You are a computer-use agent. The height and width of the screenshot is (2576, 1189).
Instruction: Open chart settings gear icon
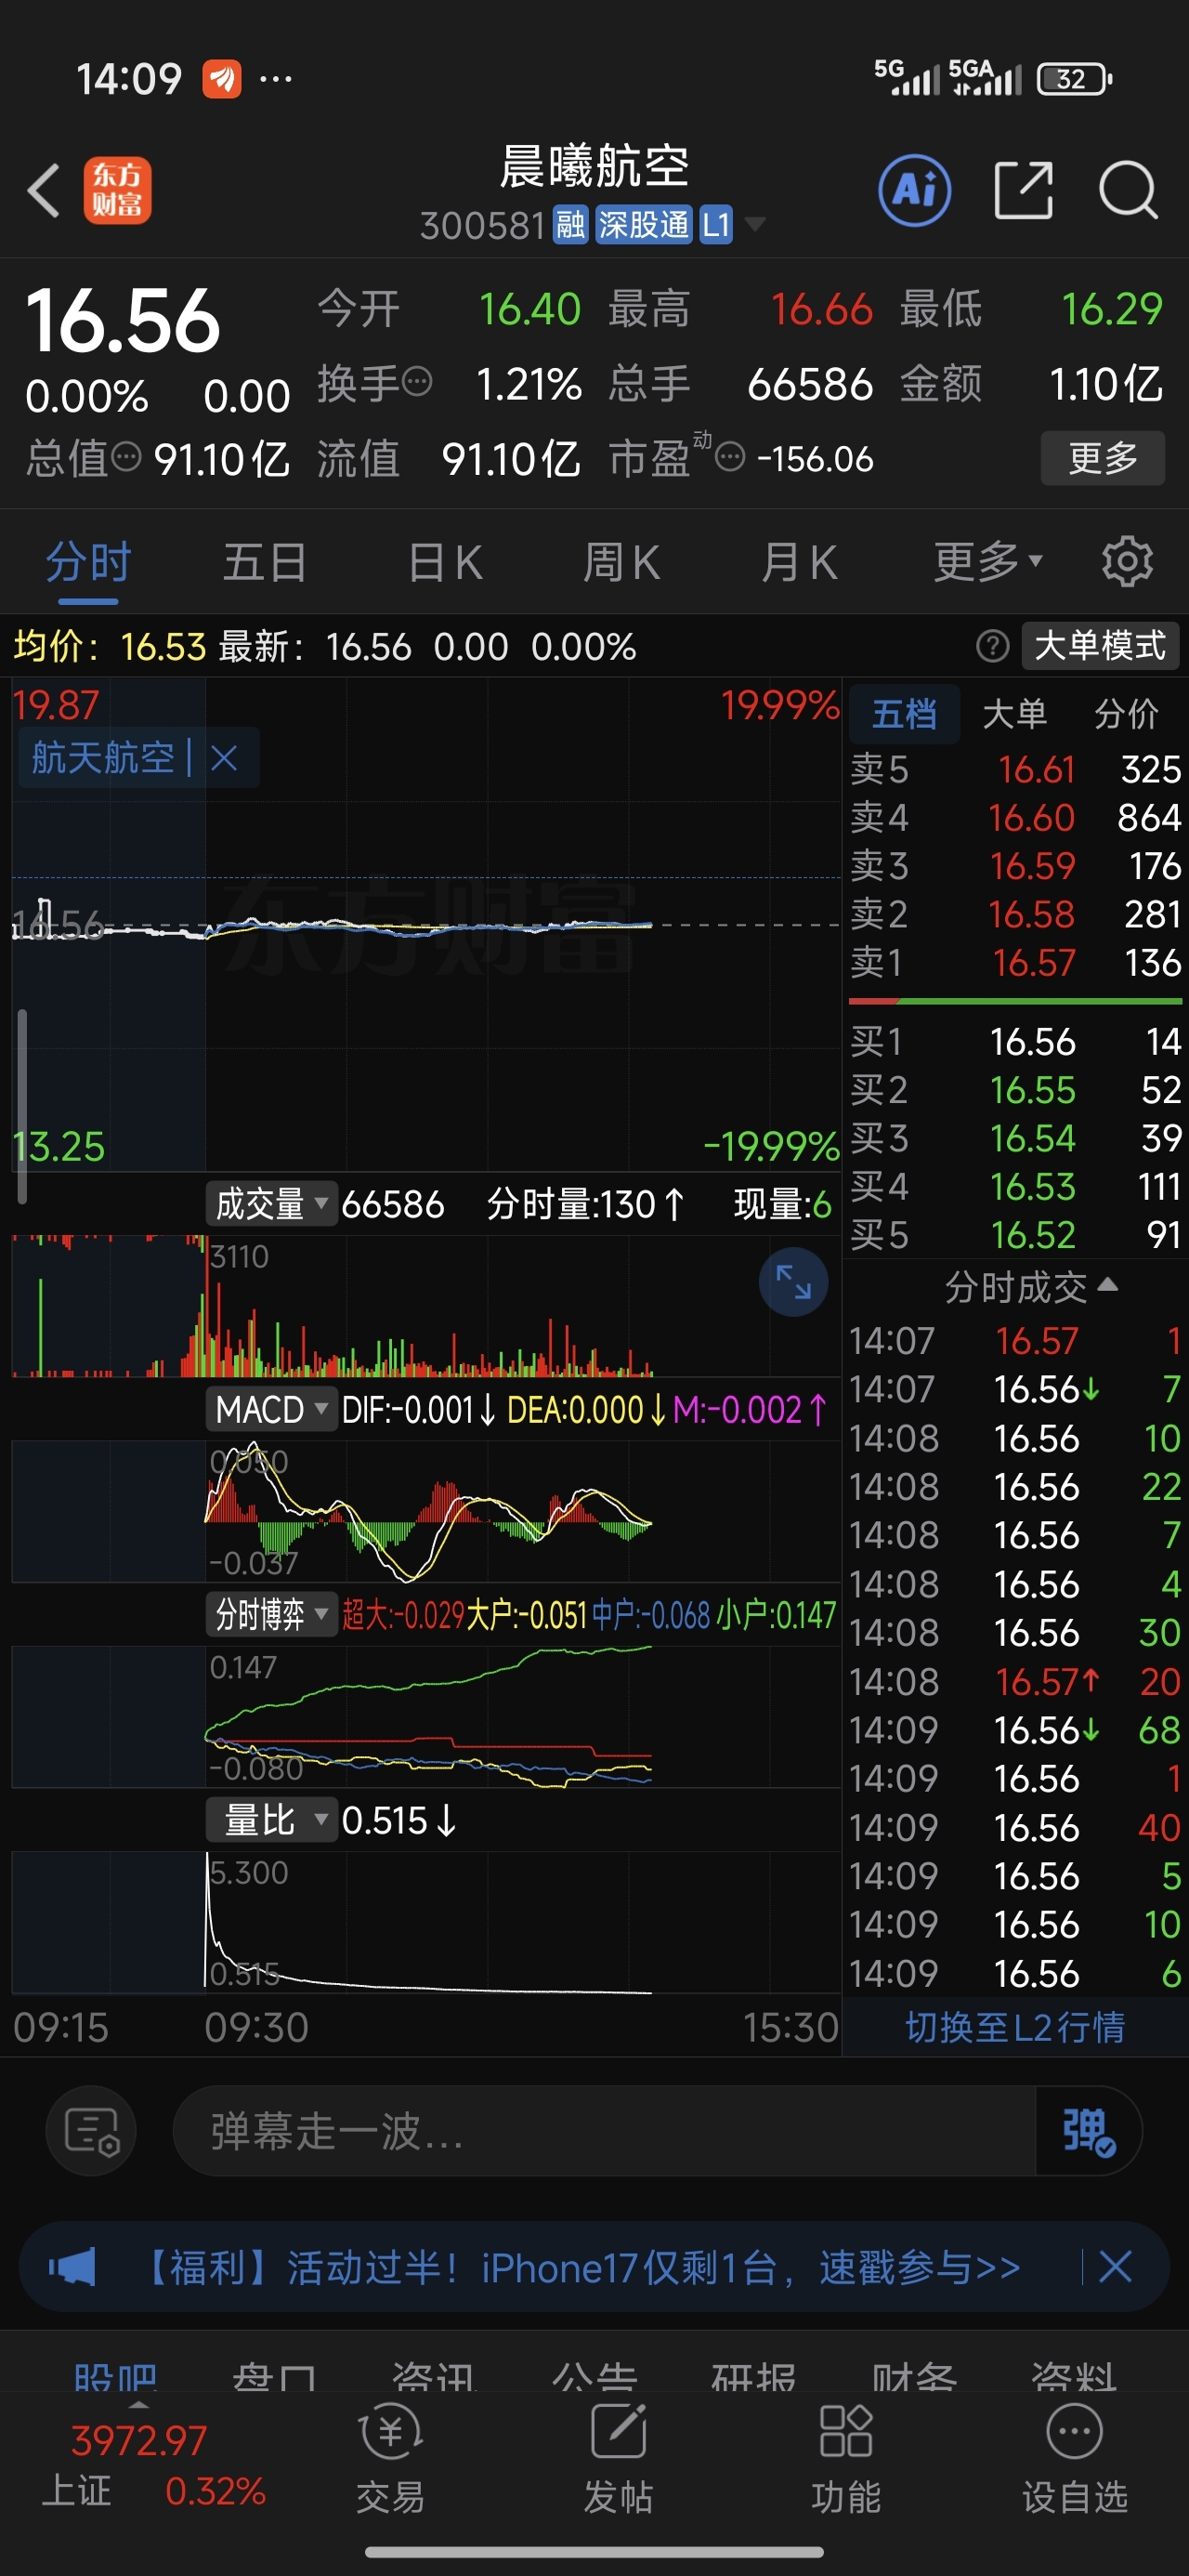[x=1127, y=562]
